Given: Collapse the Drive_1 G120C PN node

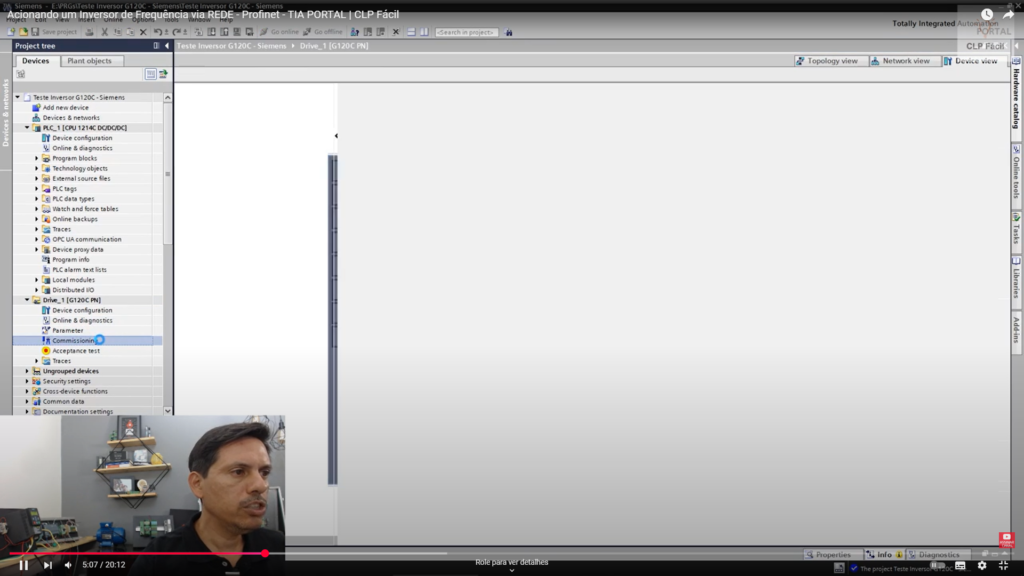Looking at the screenshot, I should point(27,300).
